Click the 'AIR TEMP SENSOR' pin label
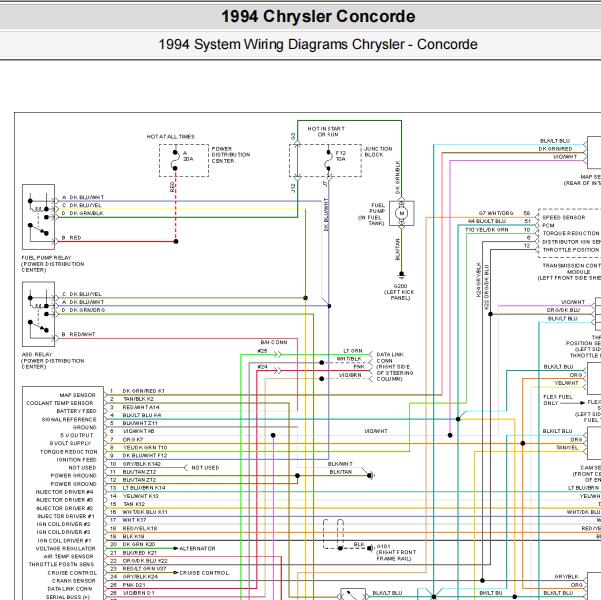This screenshot has width=601, height=600. tap(68, 556)
